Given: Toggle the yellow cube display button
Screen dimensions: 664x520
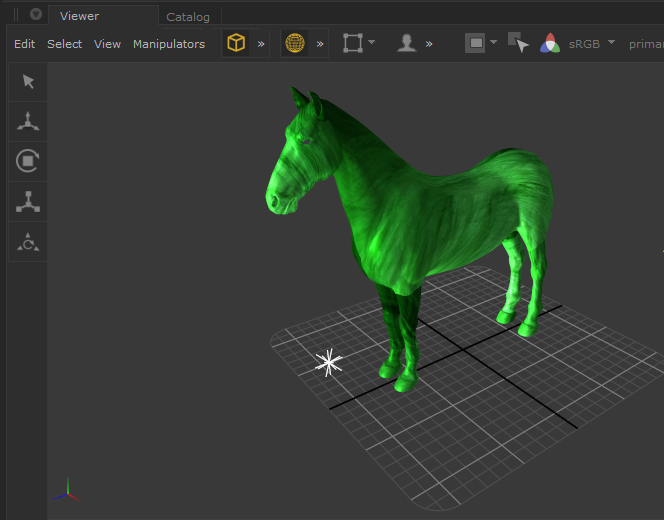Looking at the screenshot, I should click(x=236, y=43).
